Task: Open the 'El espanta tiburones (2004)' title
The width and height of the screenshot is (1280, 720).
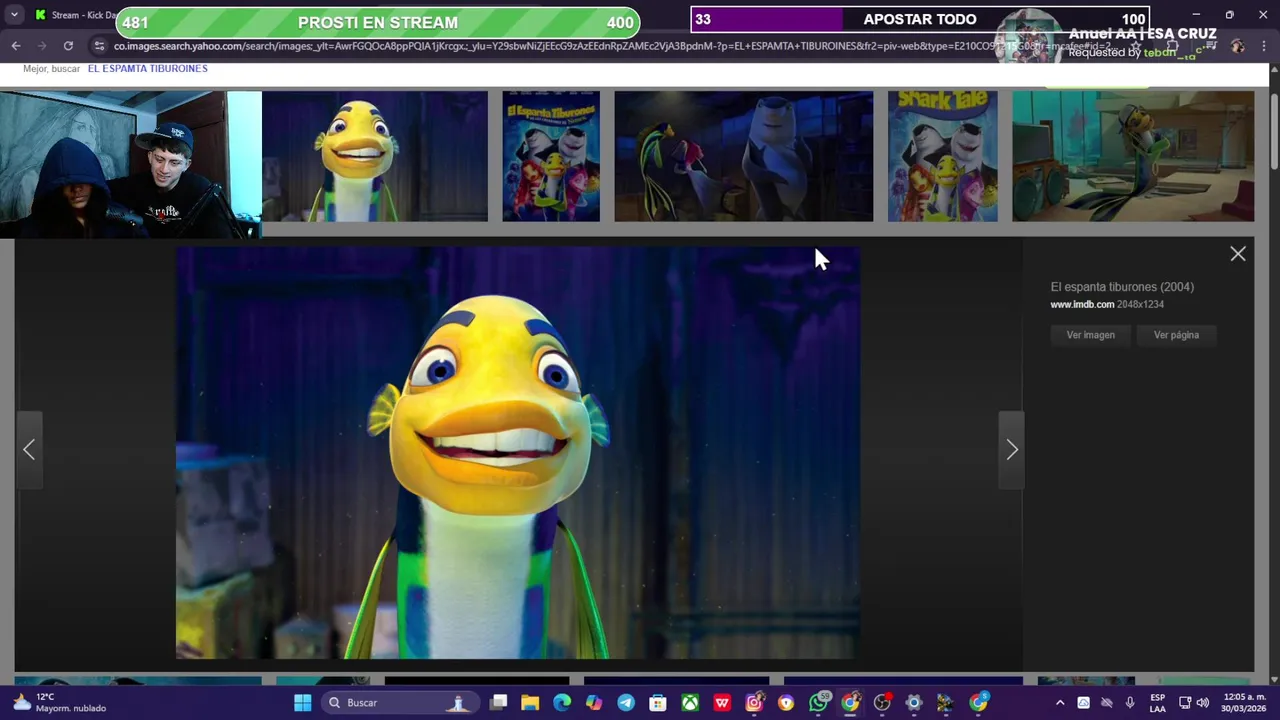Action: click(x=1122, y=287)
